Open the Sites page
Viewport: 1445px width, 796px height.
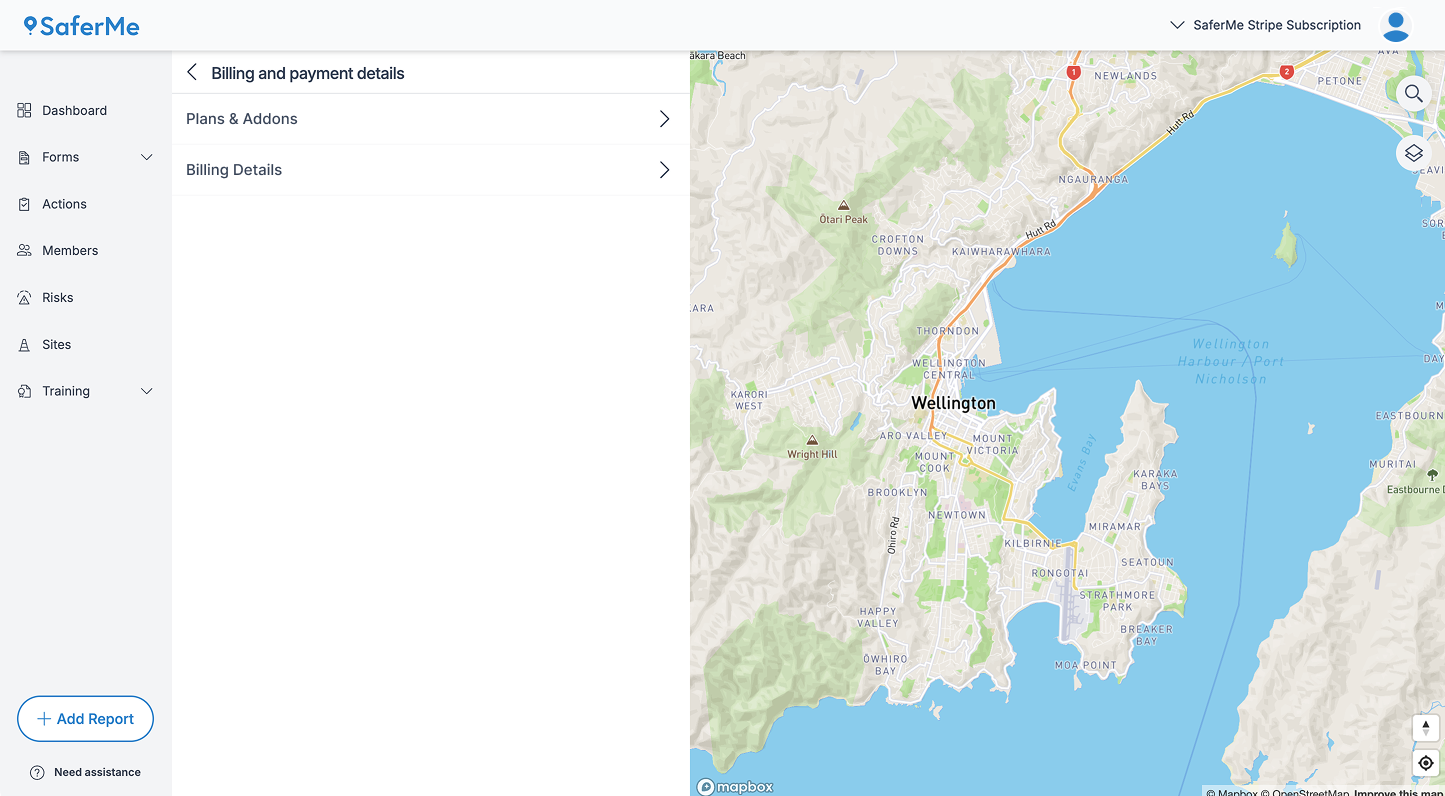(x=56, y=345)
